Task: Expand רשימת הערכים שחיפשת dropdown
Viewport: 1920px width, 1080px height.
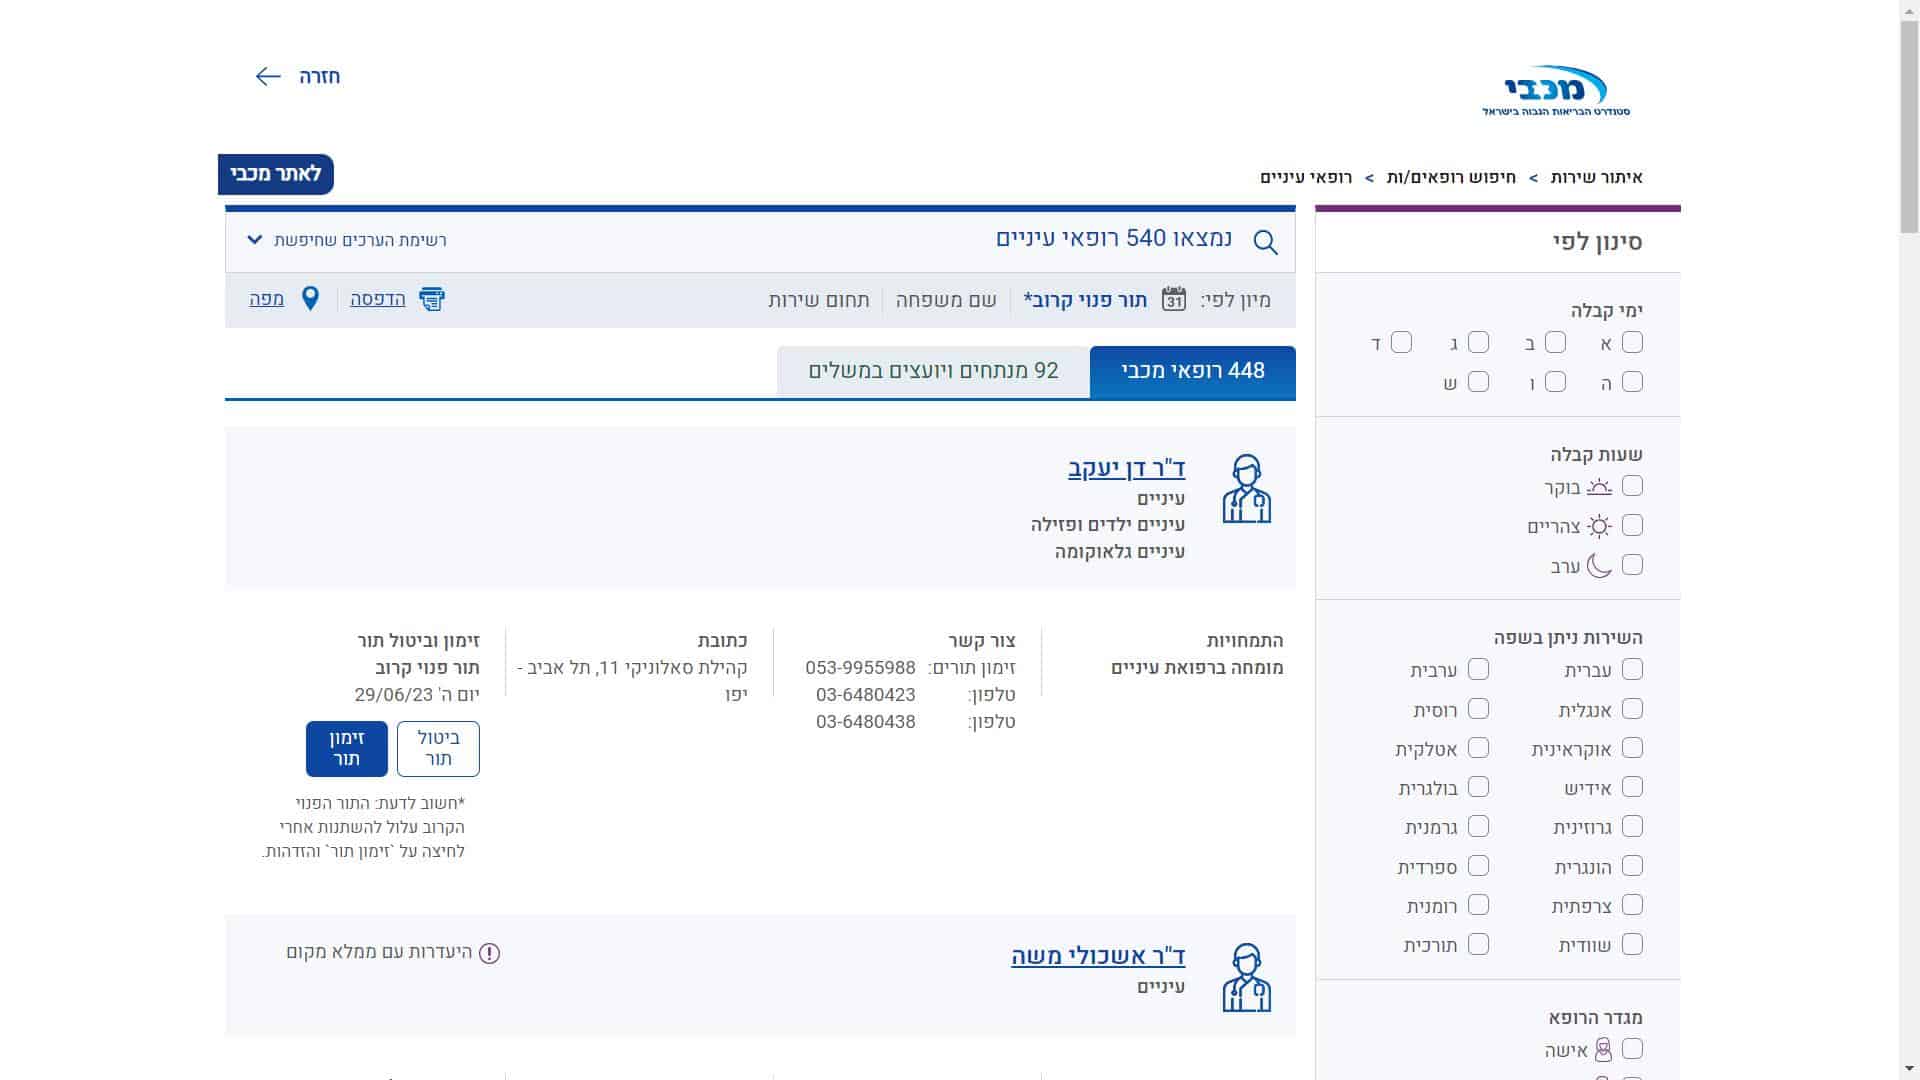Action: [346, 240]
